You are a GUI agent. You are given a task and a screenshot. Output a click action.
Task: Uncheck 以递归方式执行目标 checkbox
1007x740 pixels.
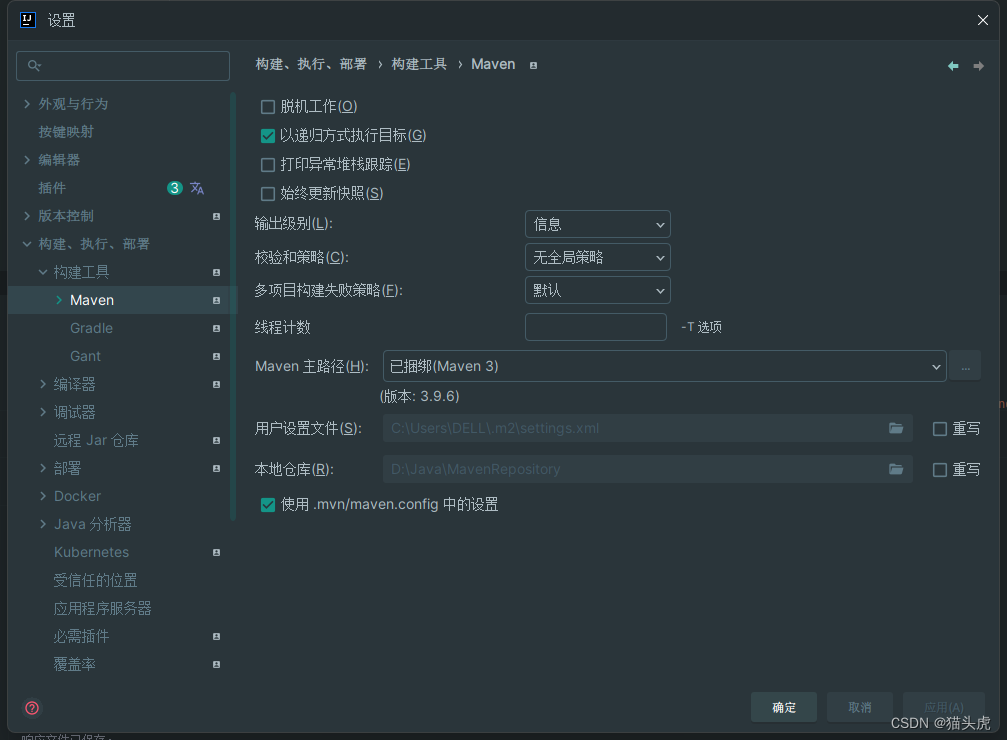pyautogui.click(x=268, y=136)
